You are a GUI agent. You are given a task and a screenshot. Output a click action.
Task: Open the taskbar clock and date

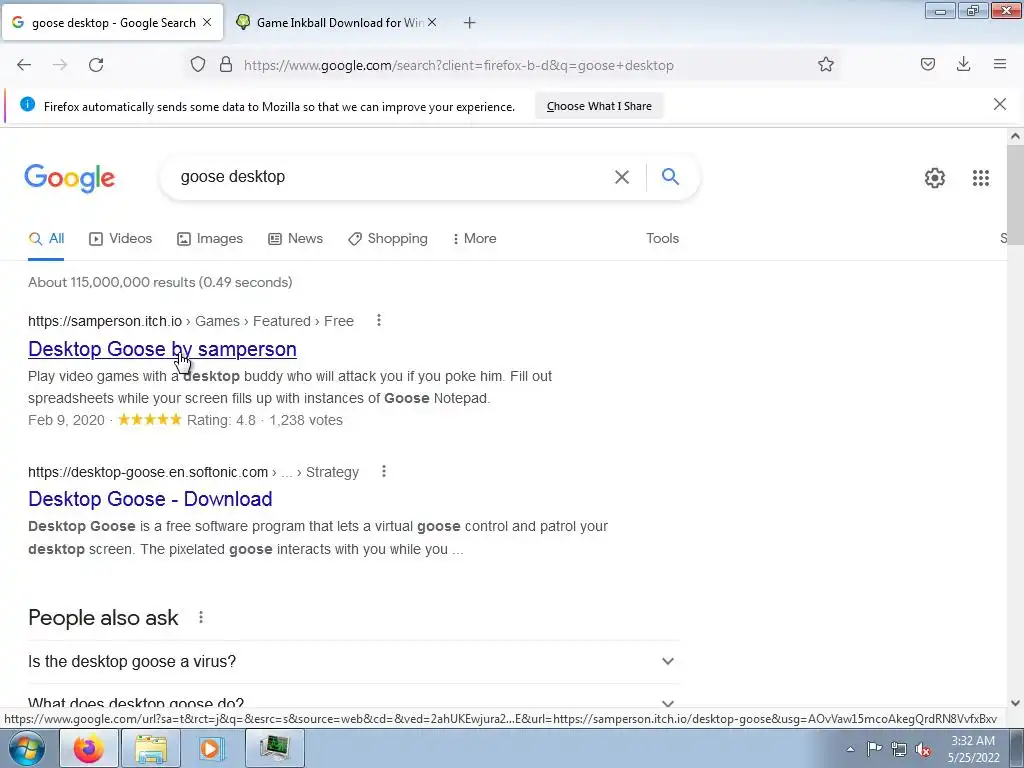click(974, 749)
